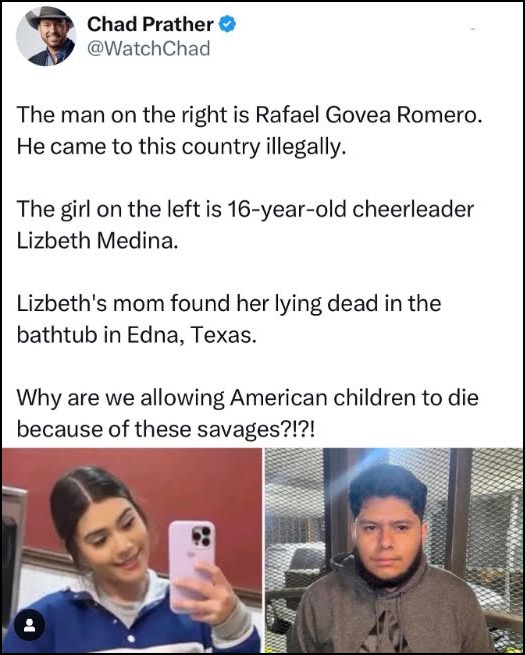Click the faint dash mark at the tweet's top corner
Screen dimensions: 525x655
coord(472,29)
